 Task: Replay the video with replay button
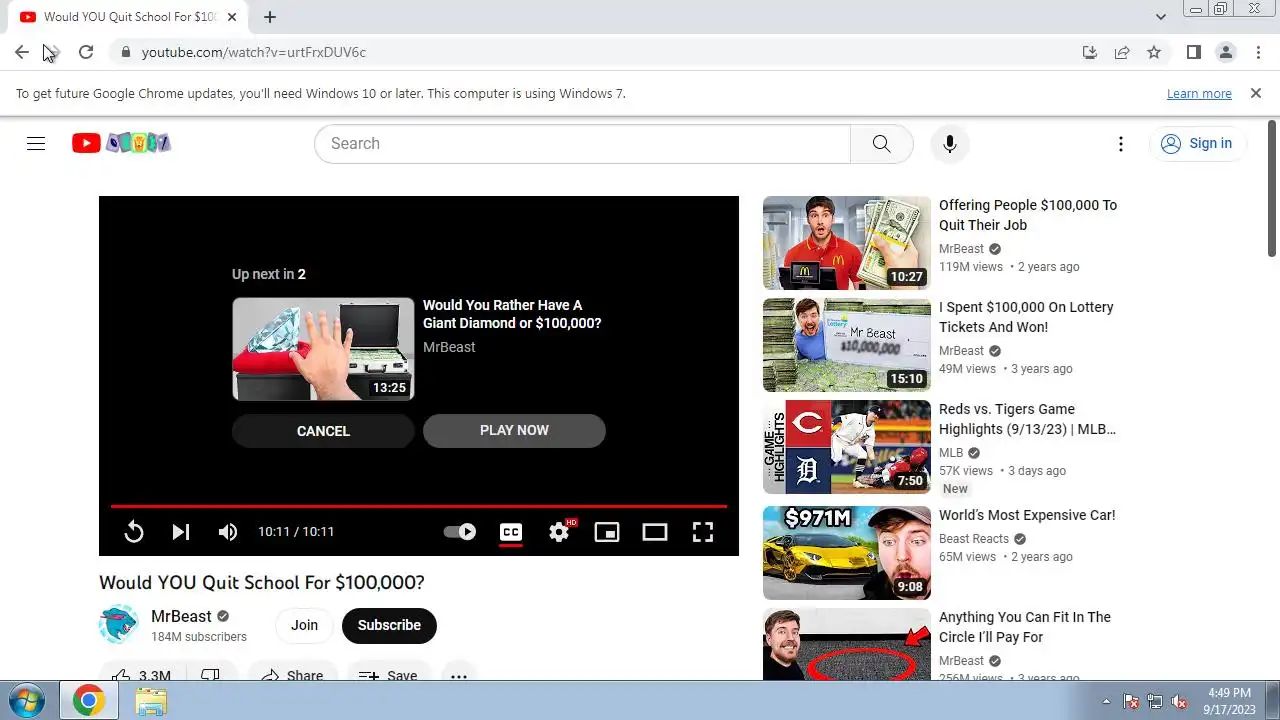(133, 532)
